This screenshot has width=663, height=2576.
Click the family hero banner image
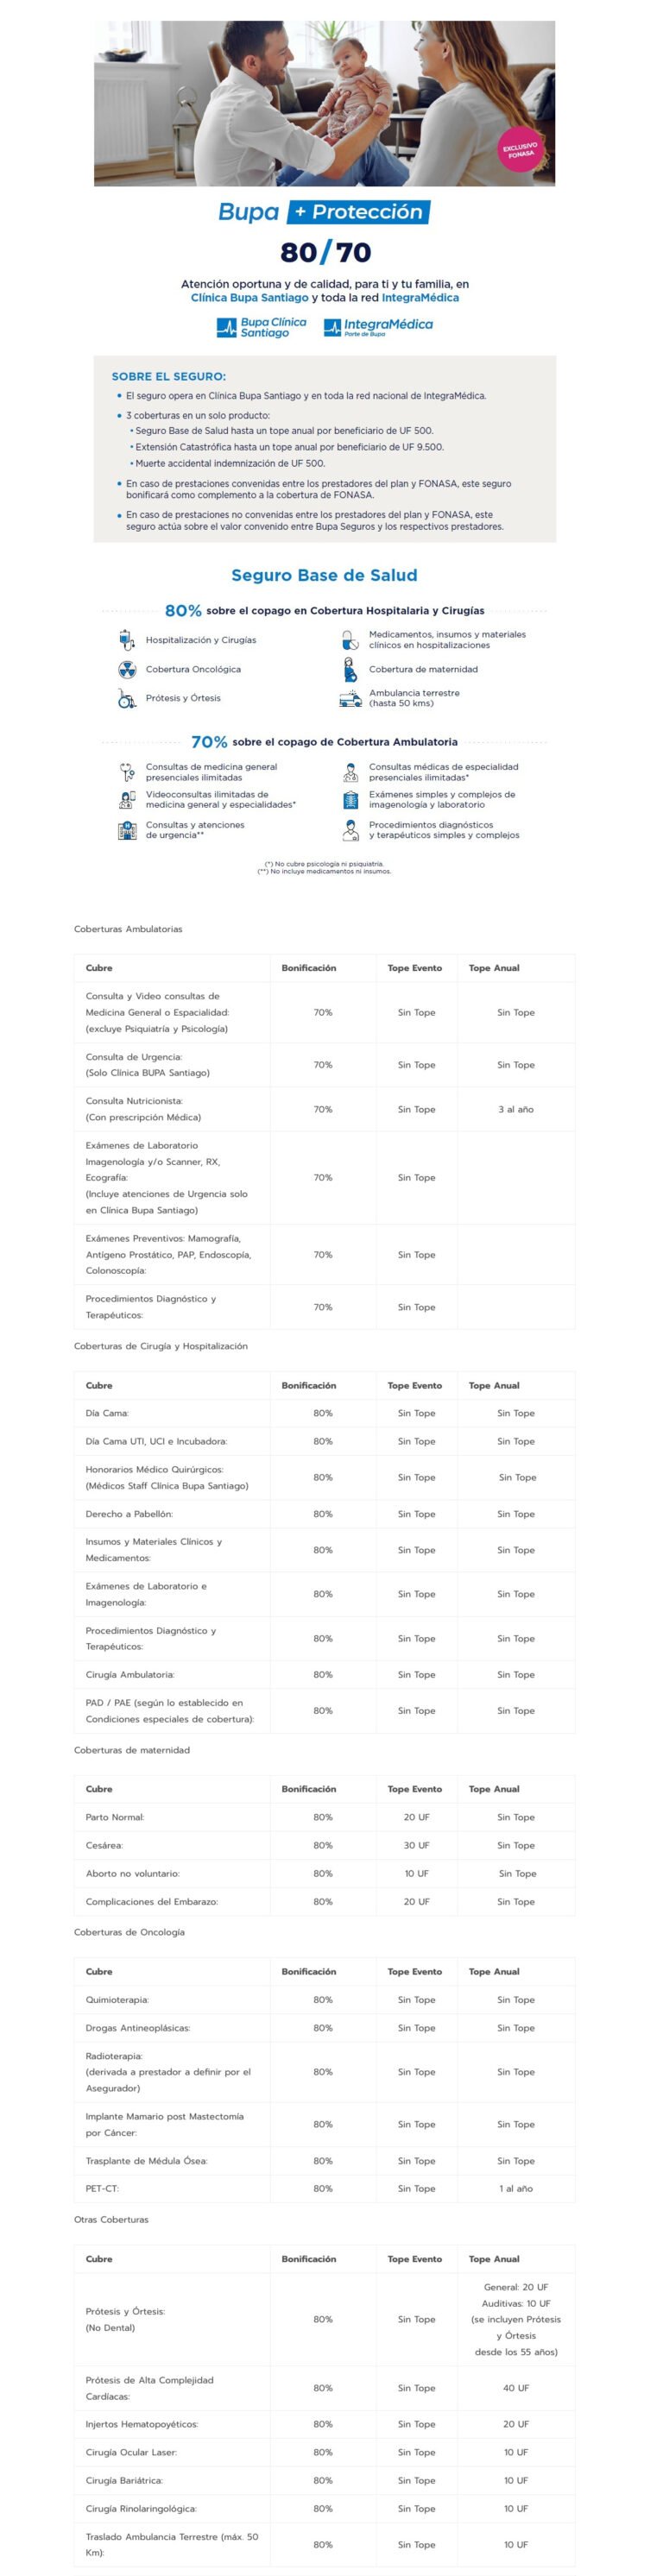click(x=324, y=103)
